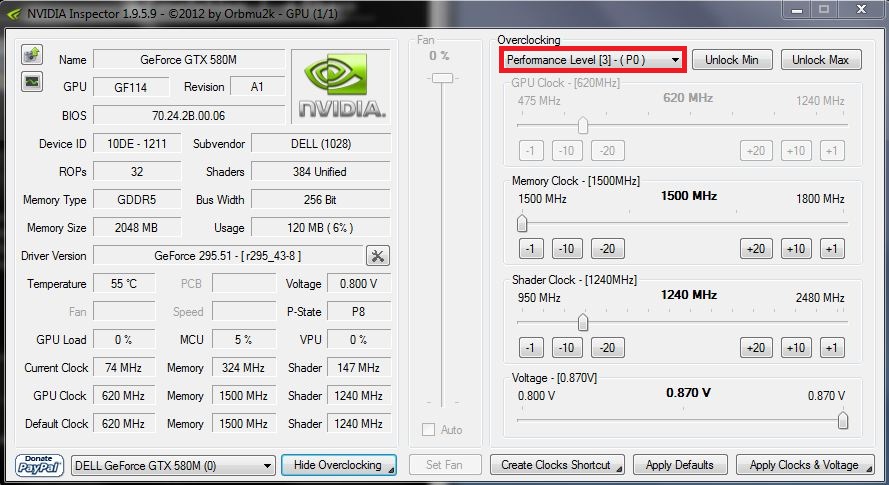
Task: Increase Memory Clock by 1 MHz
Action: pos(832,248)
